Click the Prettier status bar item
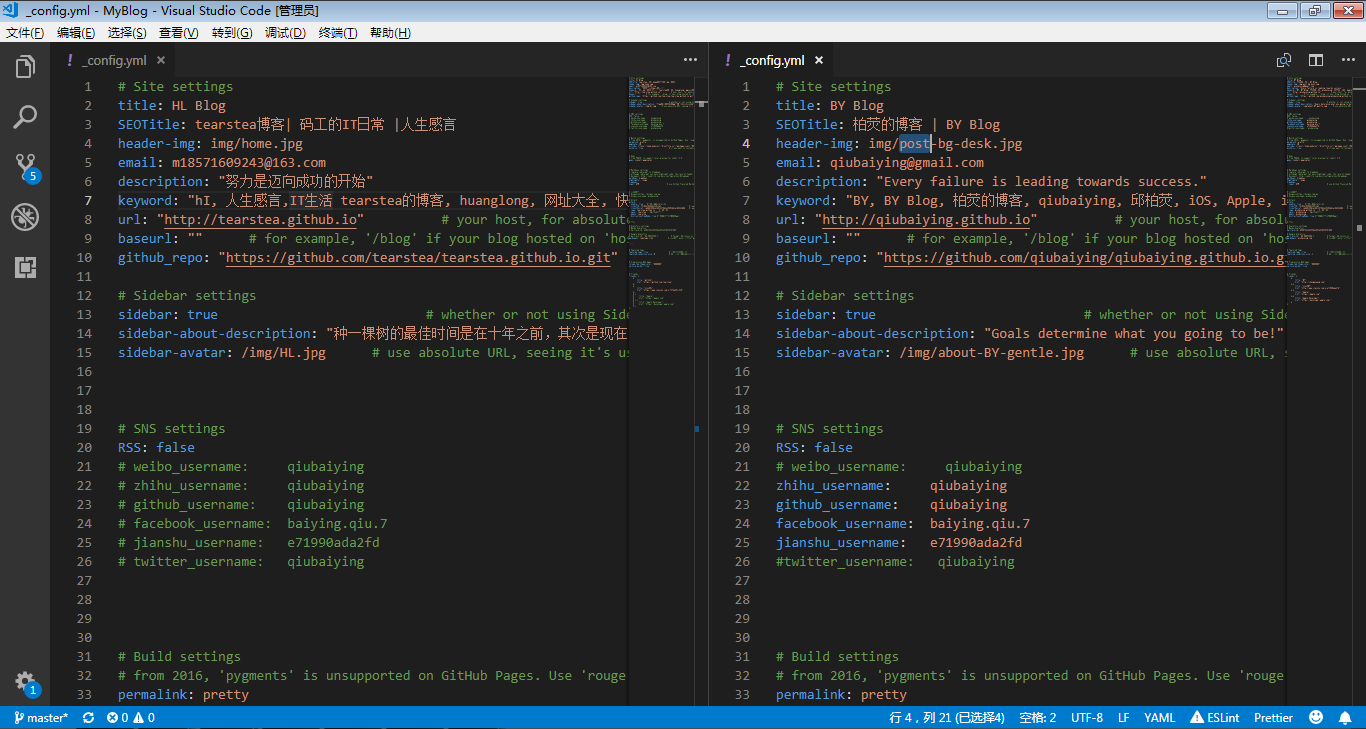The height and width of the screenshot is (729, 1366). (1274, 718)
